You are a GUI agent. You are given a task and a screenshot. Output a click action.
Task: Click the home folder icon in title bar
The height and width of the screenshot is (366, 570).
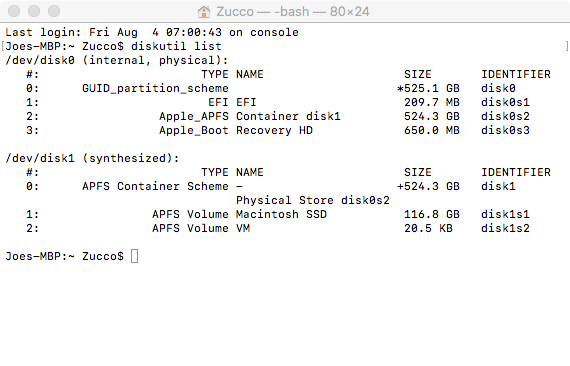coord(204,12)
